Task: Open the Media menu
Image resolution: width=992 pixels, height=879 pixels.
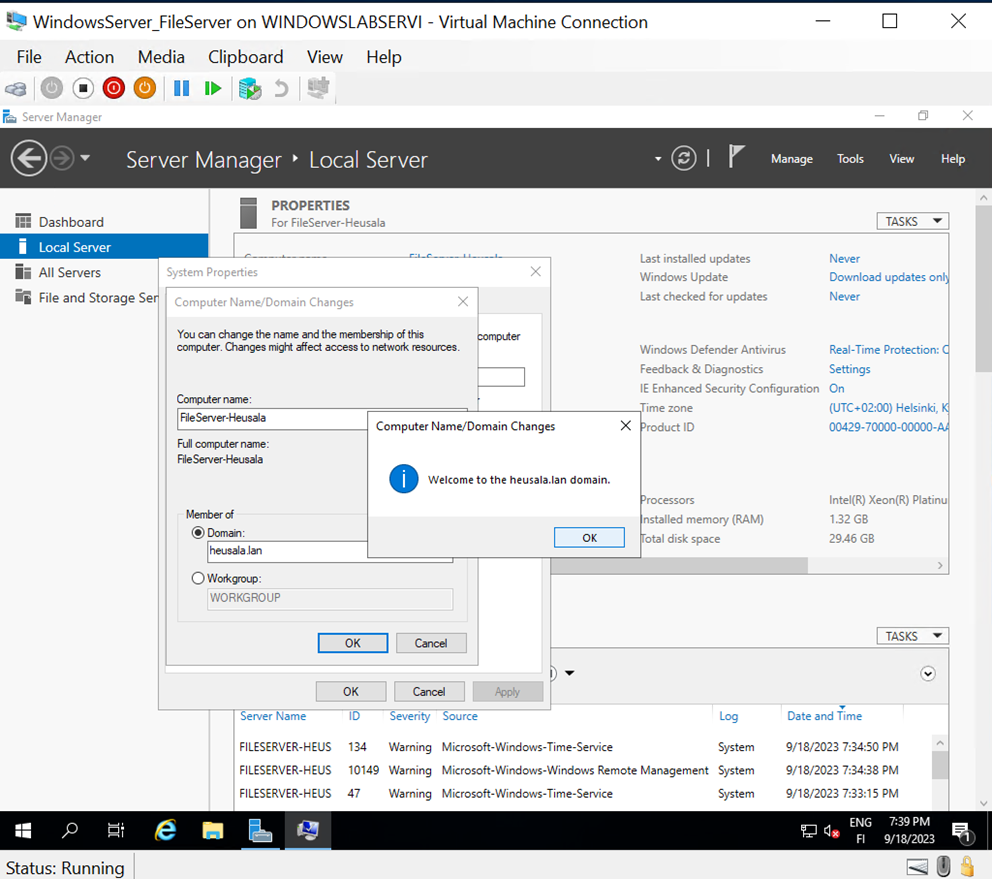Action: (x=161, y=57)
